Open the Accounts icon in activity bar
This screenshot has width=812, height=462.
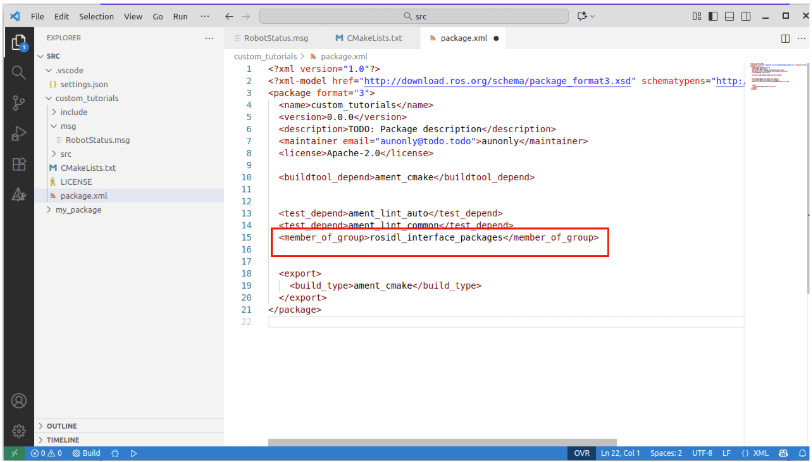[x=18, y=401]
